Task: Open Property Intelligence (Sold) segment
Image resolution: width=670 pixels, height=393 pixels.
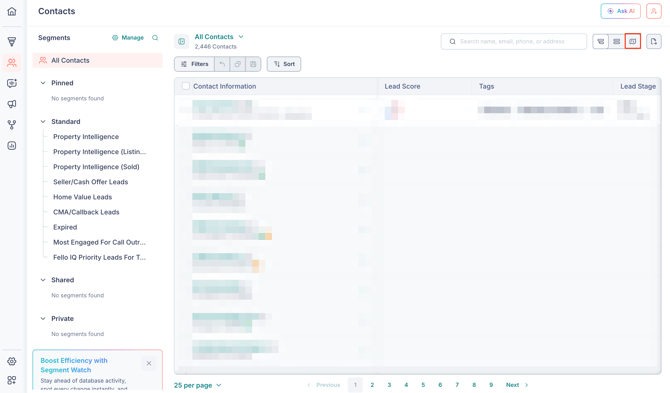Action: [x=96, y=167]
